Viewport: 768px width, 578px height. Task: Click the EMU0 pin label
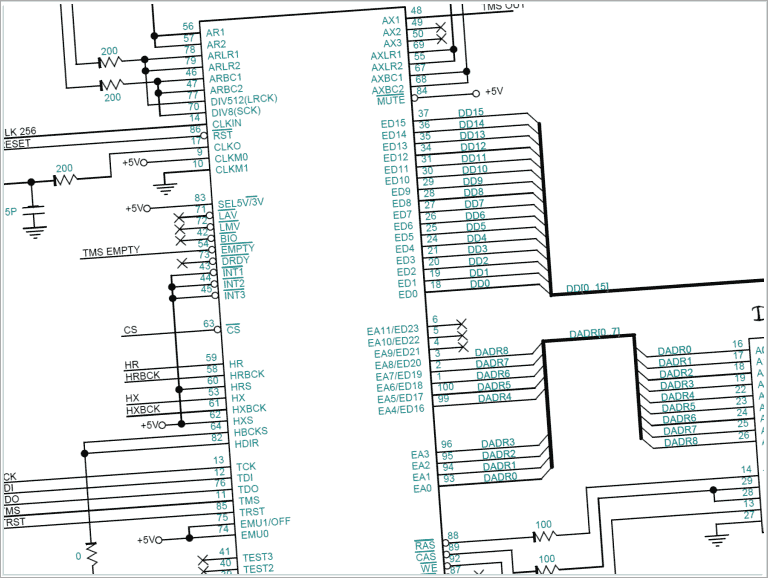click(x=255, y=534)
